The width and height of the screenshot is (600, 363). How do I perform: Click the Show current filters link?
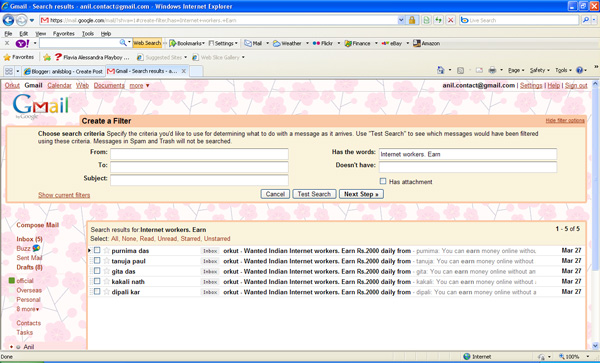coord(64,195)
